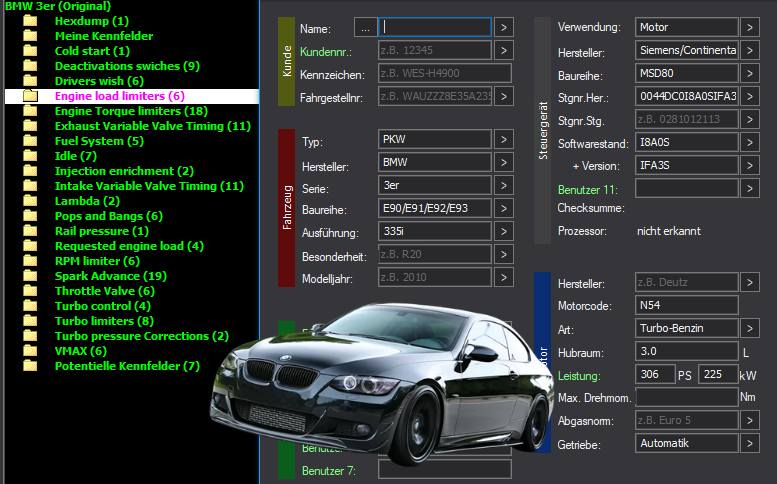Click the ellipsis button next to Name
Screen dimensions: 777x484
tap(365, 27)
